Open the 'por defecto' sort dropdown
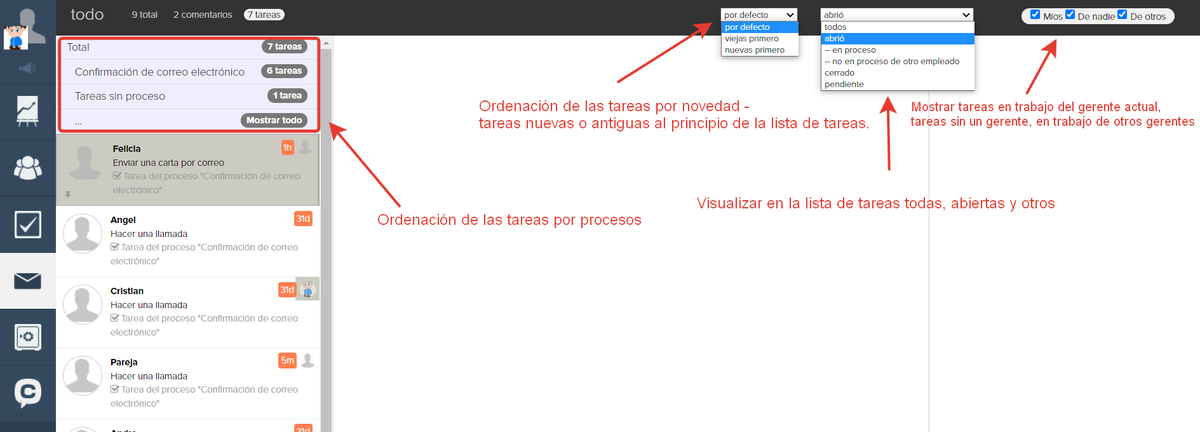 (760, 15)
